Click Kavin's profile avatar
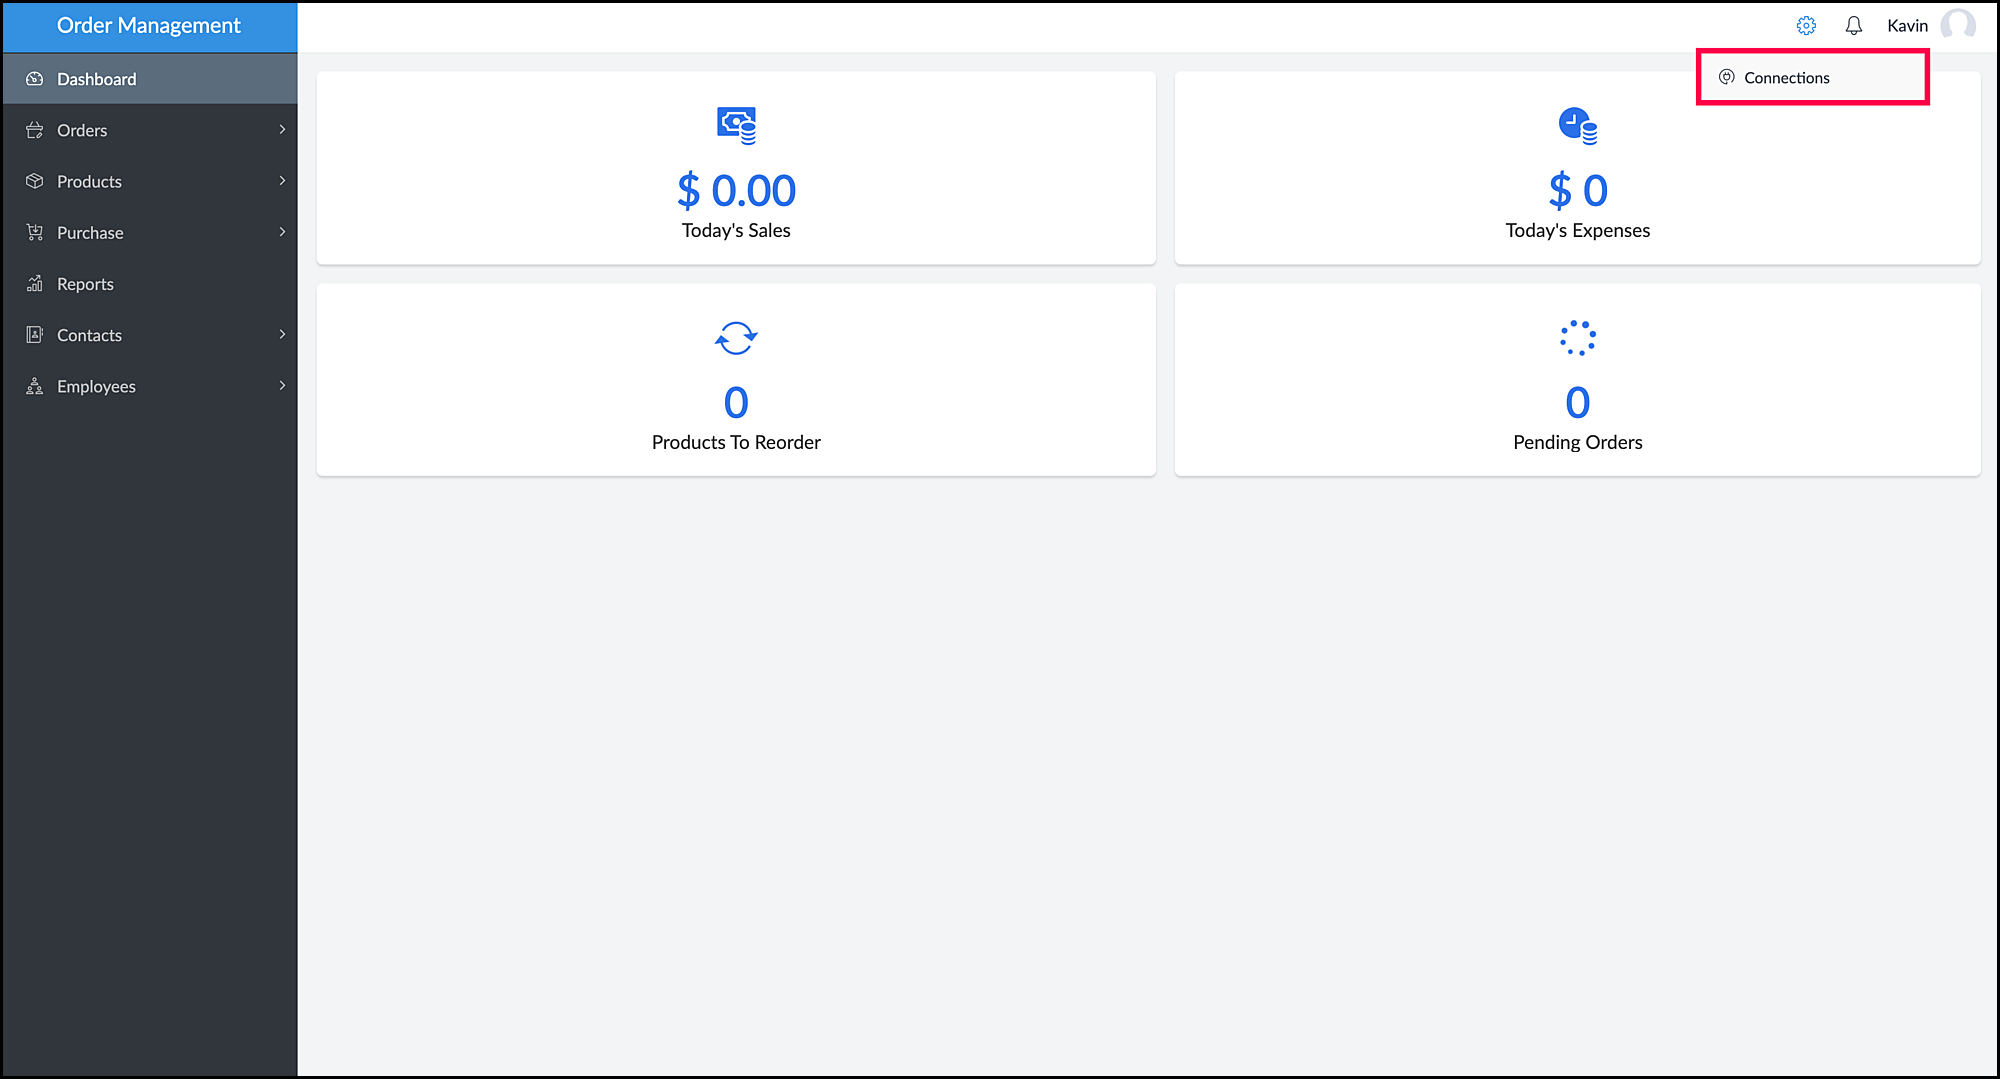 pos(1958,26)
